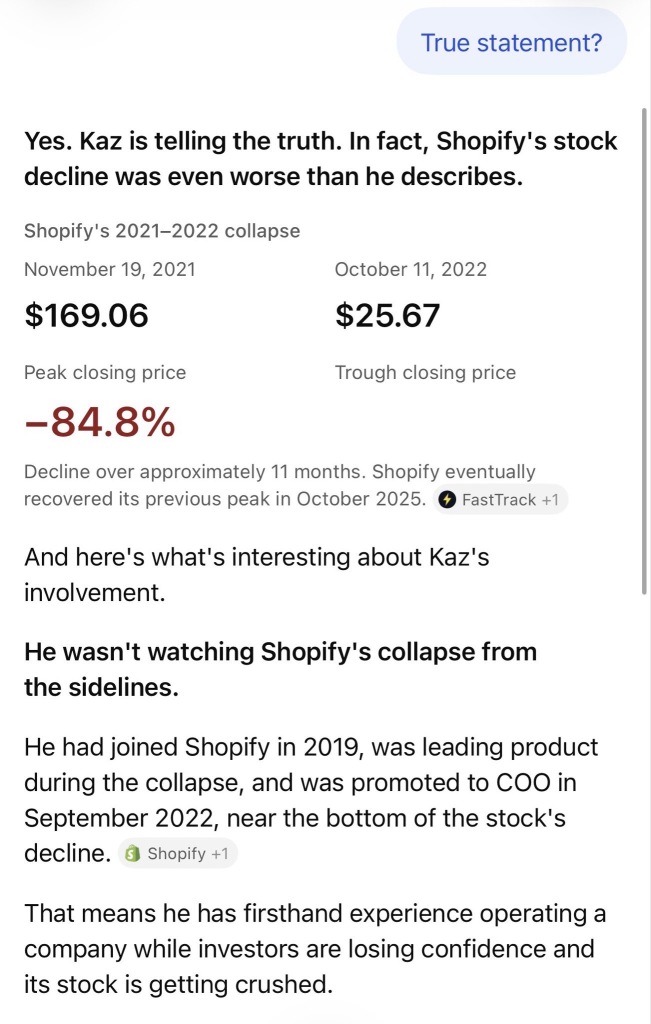Click the "And here's what's interesting" paragraph
The image size is (651, 1024).
(x=257, y=575)
